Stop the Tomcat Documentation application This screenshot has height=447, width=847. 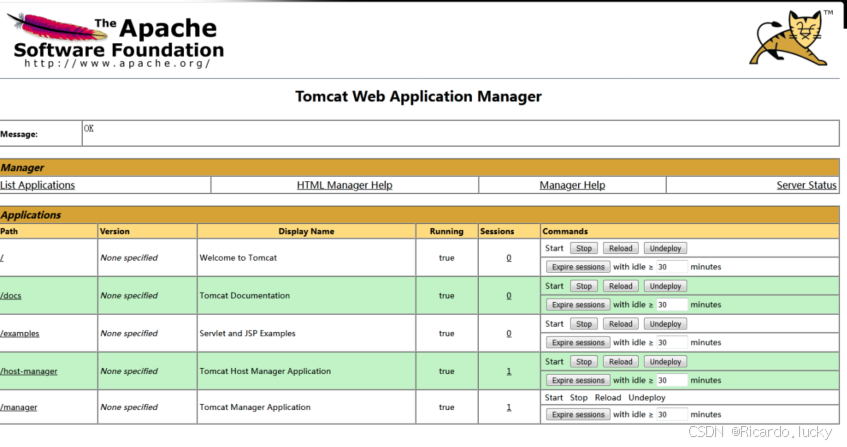pyautogui.click(x=584, y=286)
